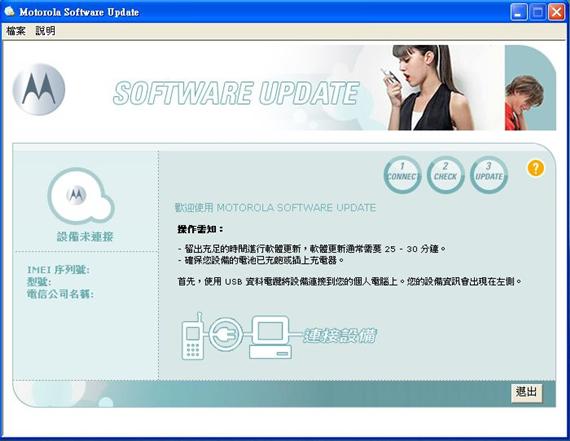570x441 pixels.
Task: Click the plug connector icon
Action: click(226, 334)
